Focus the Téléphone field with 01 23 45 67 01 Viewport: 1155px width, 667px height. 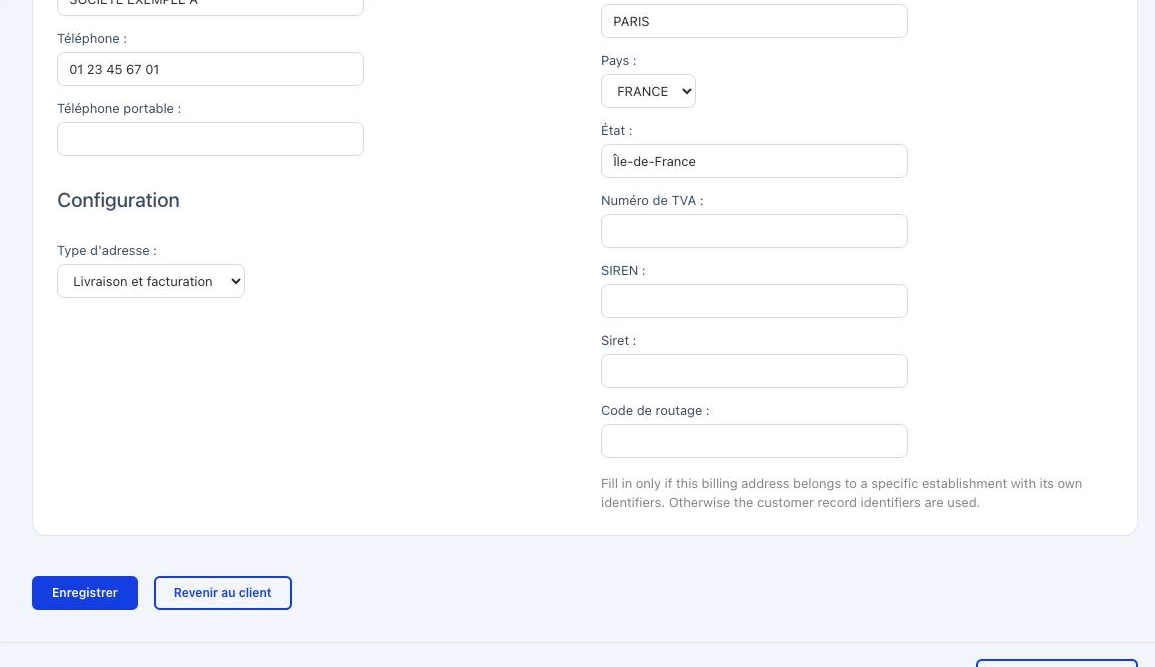click(211, 69)
